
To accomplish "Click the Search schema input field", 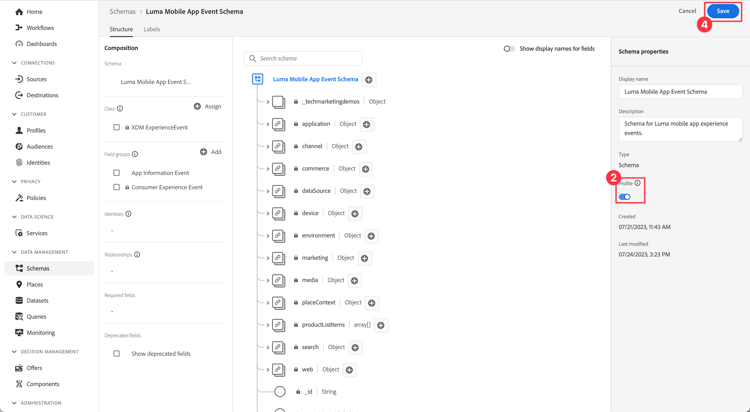I will click(x=308, y=58).
